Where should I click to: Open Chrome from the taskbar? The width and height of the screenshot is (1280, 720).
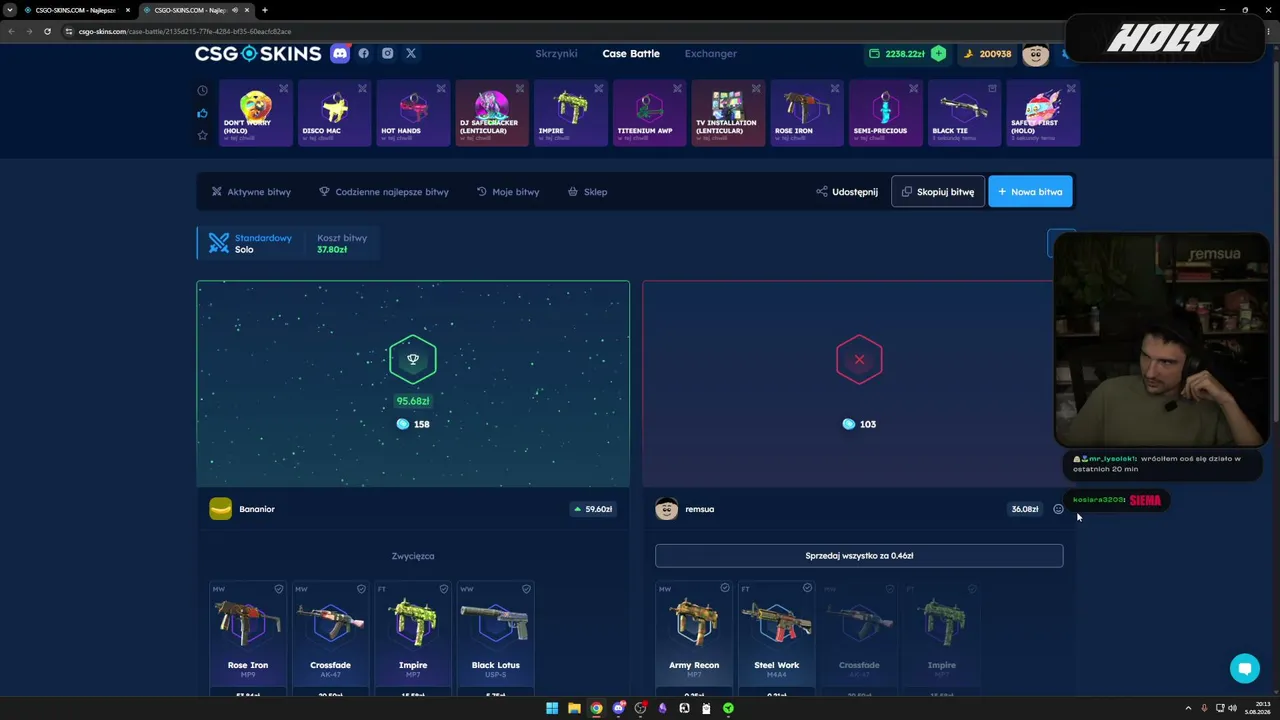click(596, 708)
